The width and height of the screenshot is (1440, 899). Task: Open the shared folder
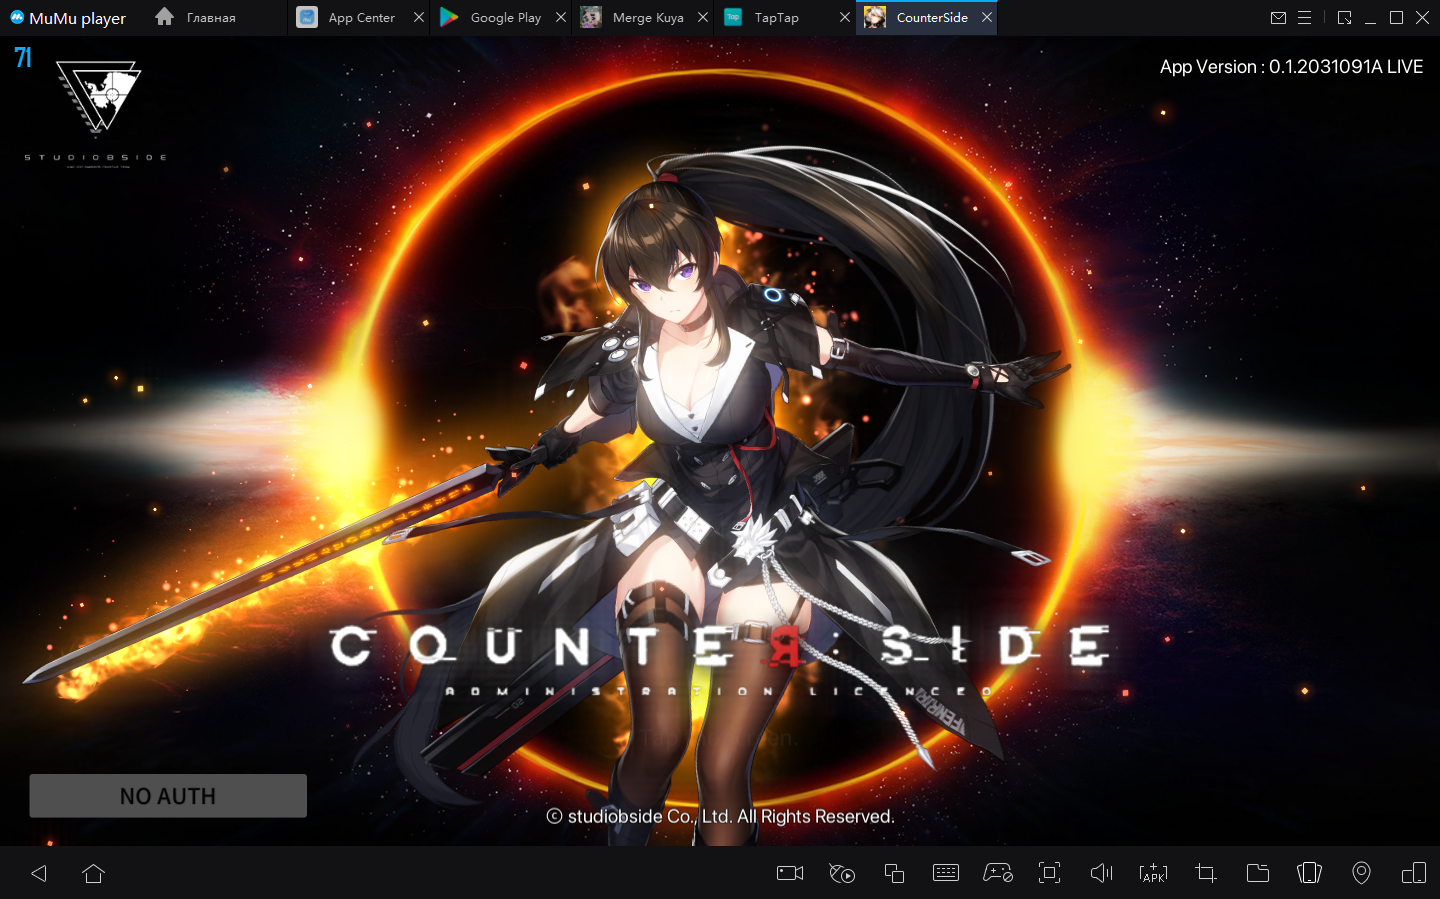point(1258,873)
